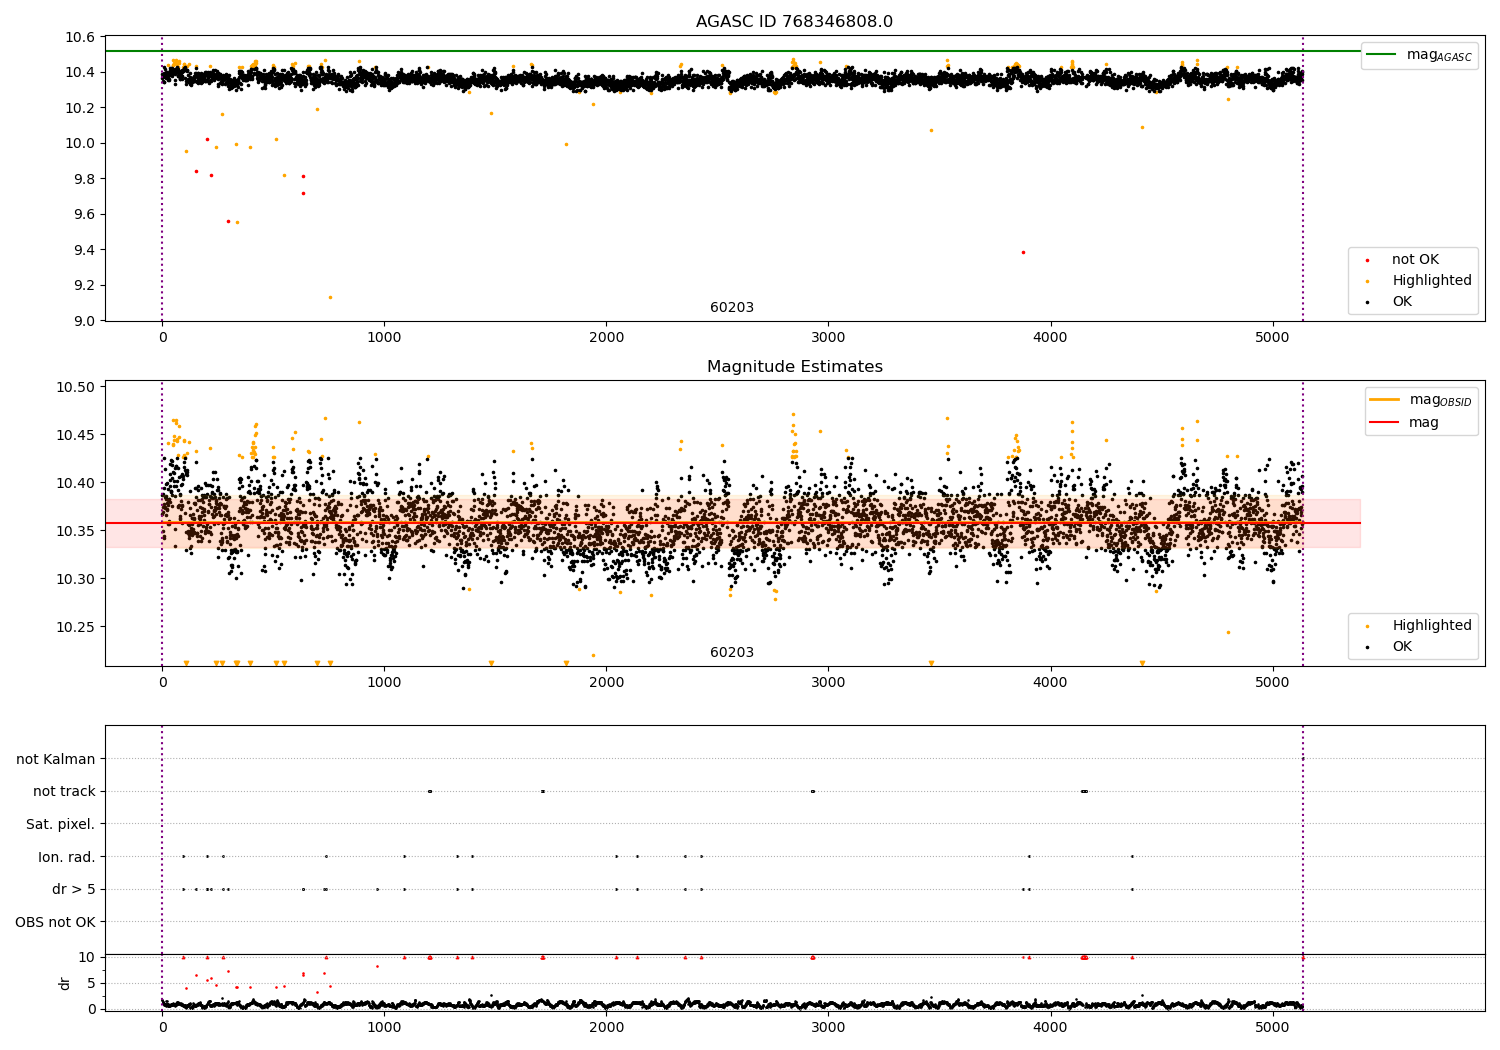Screen dimensions: 1500x1050
Task: Click x-axis tick '2000' under bottom plot
Action: [606, 1027]
